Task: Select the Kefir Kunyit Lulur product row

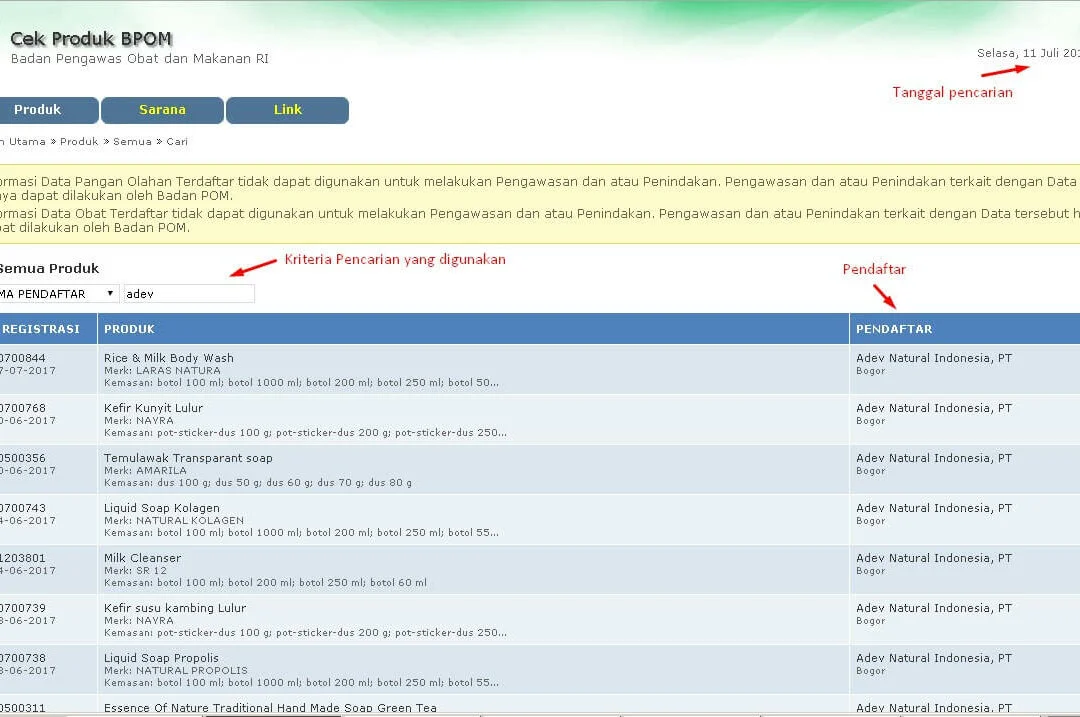Action: [x=153, y=408]
